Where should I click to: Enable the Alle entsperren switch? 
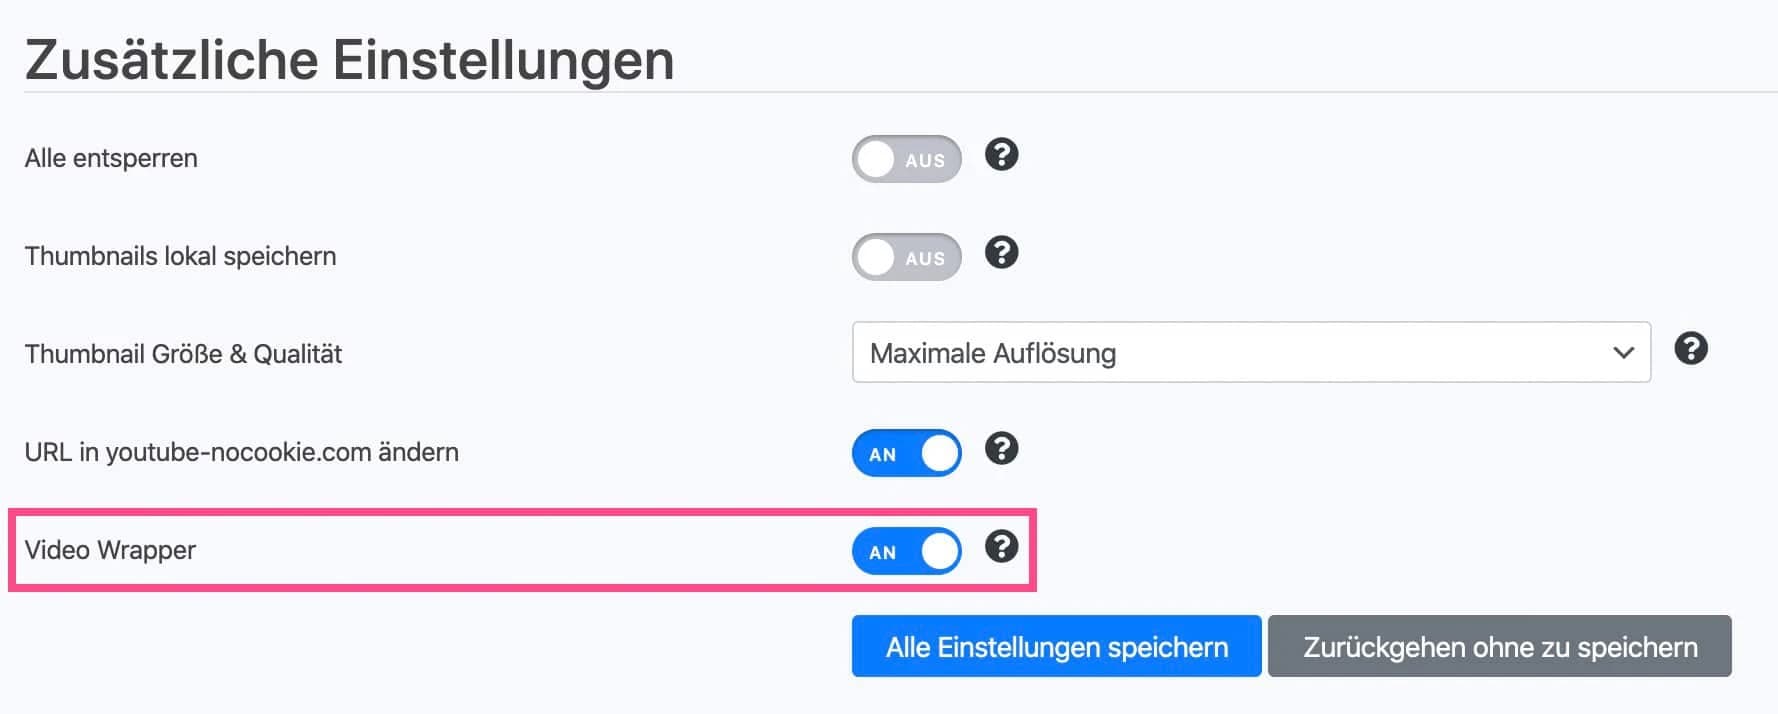click(906, 158)
